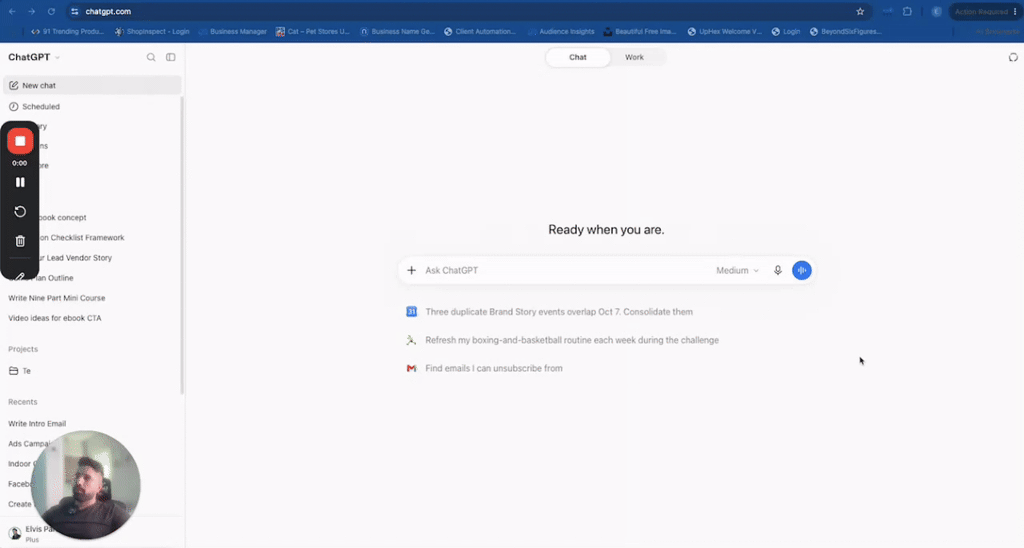Image resolution: width=1024 pixels, height=548 pixels.
Task: Open the ebook concept chat in sidebar
Action: (x=62, y=218)
